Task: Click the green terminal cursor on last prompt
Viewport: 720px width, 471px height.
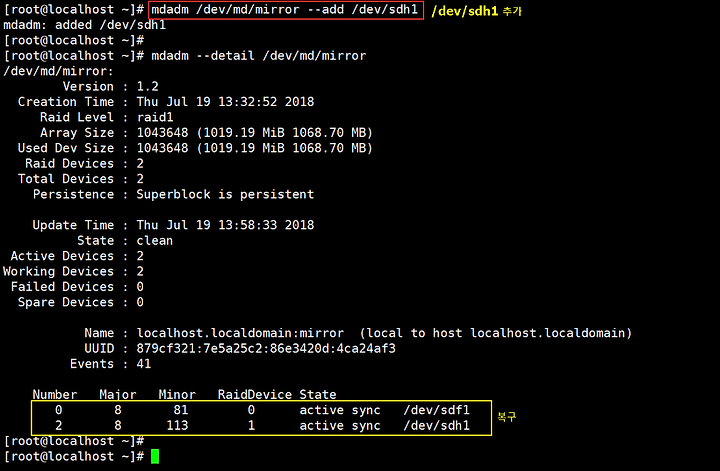Action: [x=155, y=457]
